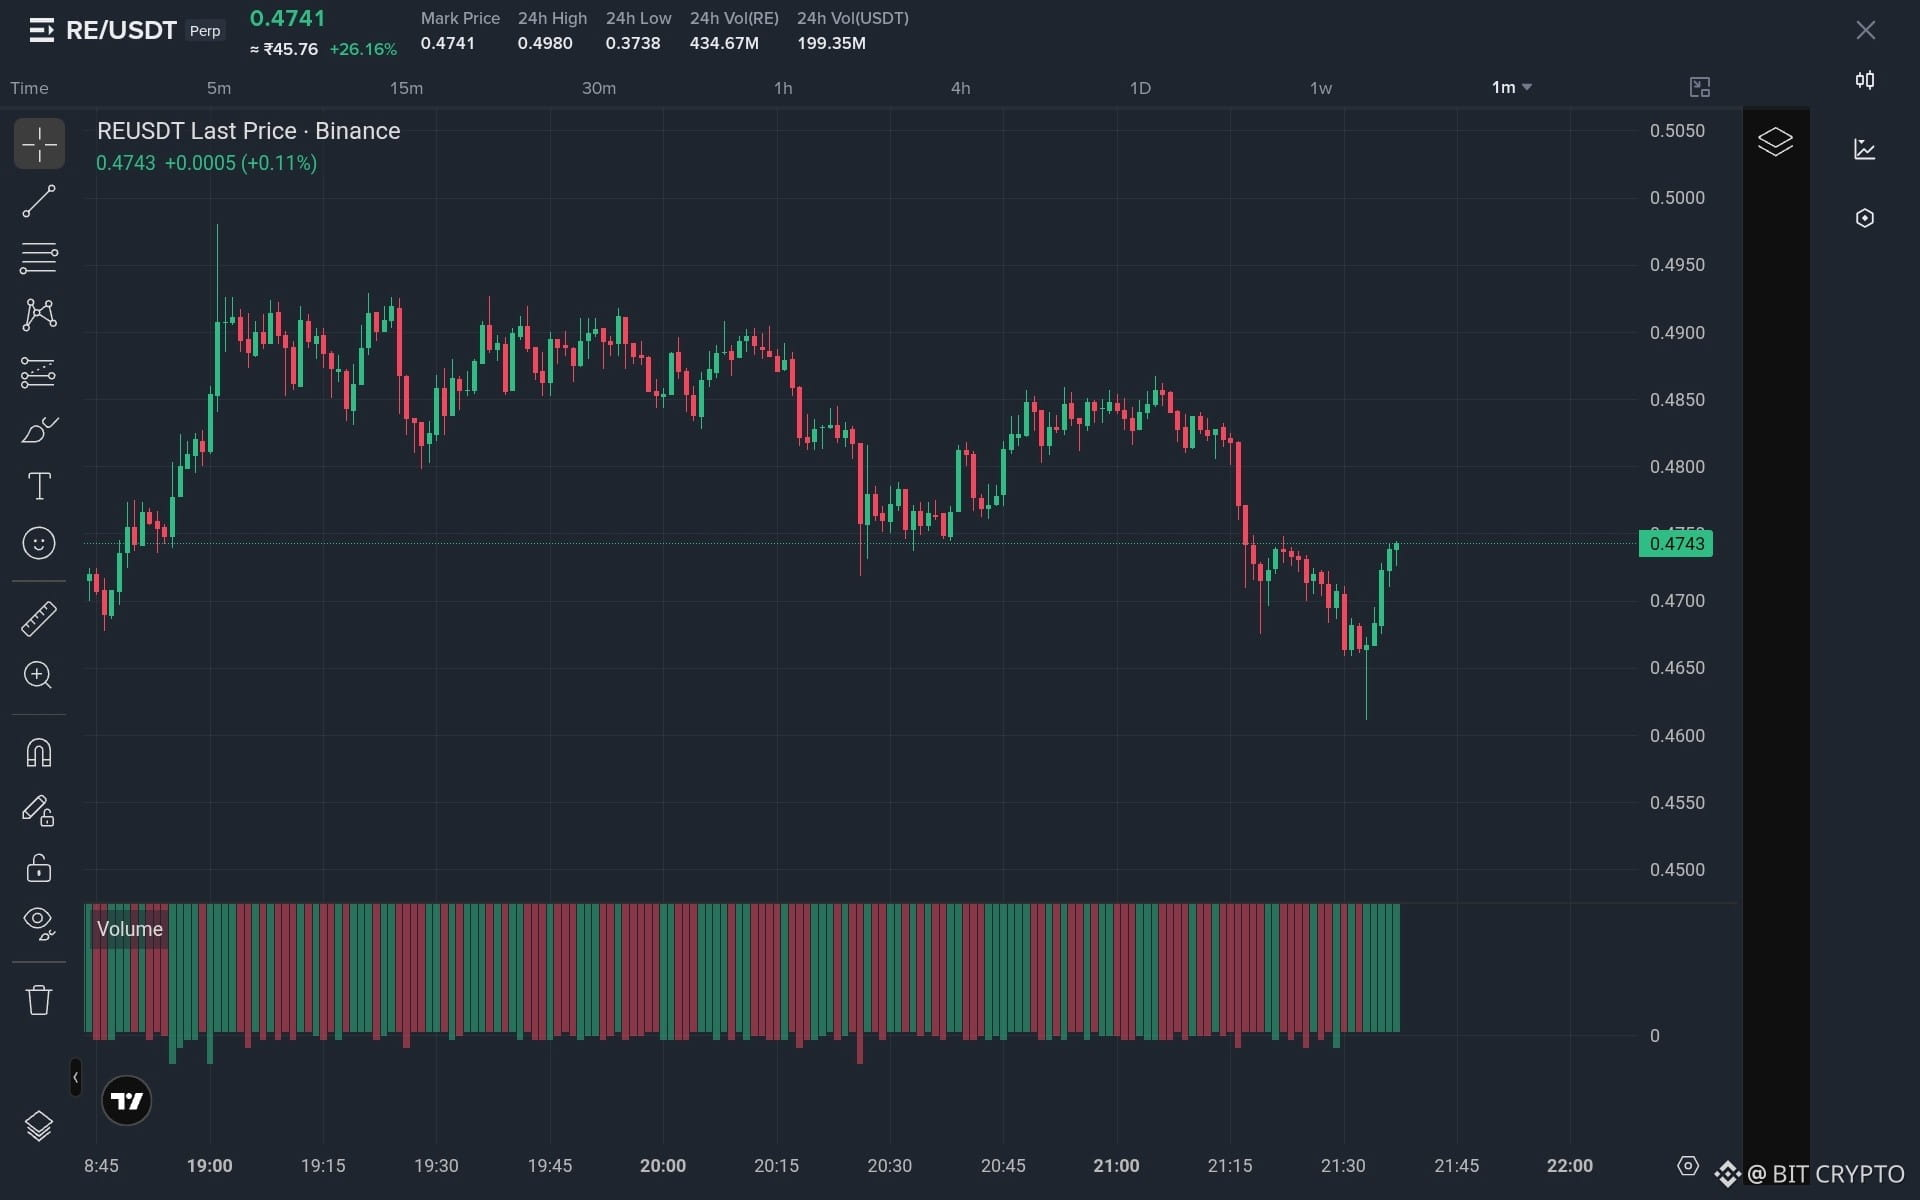The image size is (1920, 1200).
Task: Open the indicators line chart icon
Action: [1865, 149]
